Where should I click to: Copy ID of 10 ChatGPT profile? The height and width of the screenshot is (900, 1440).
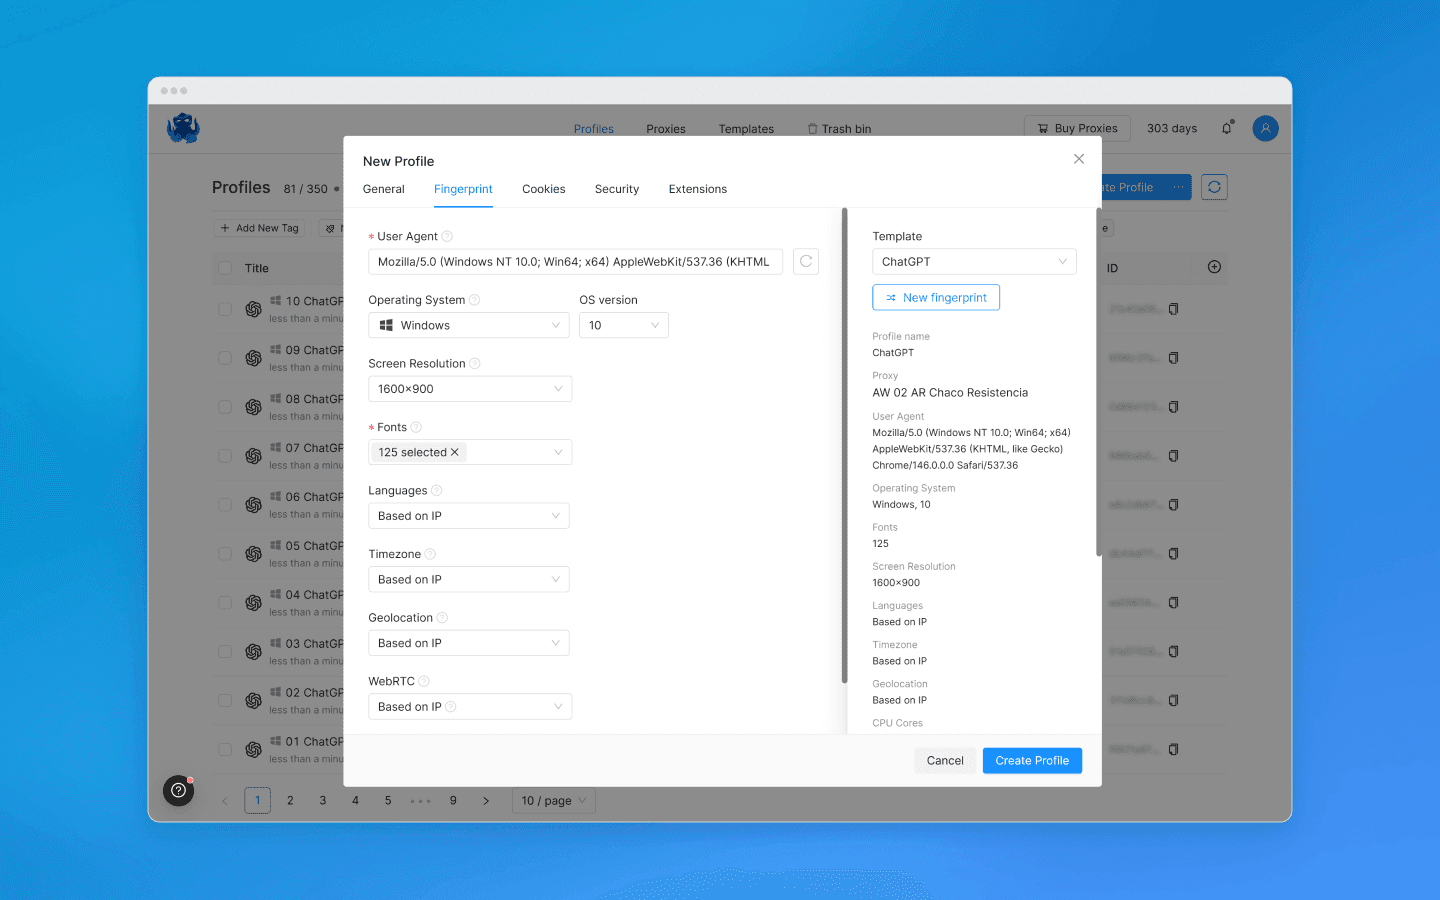point(1173,309)
